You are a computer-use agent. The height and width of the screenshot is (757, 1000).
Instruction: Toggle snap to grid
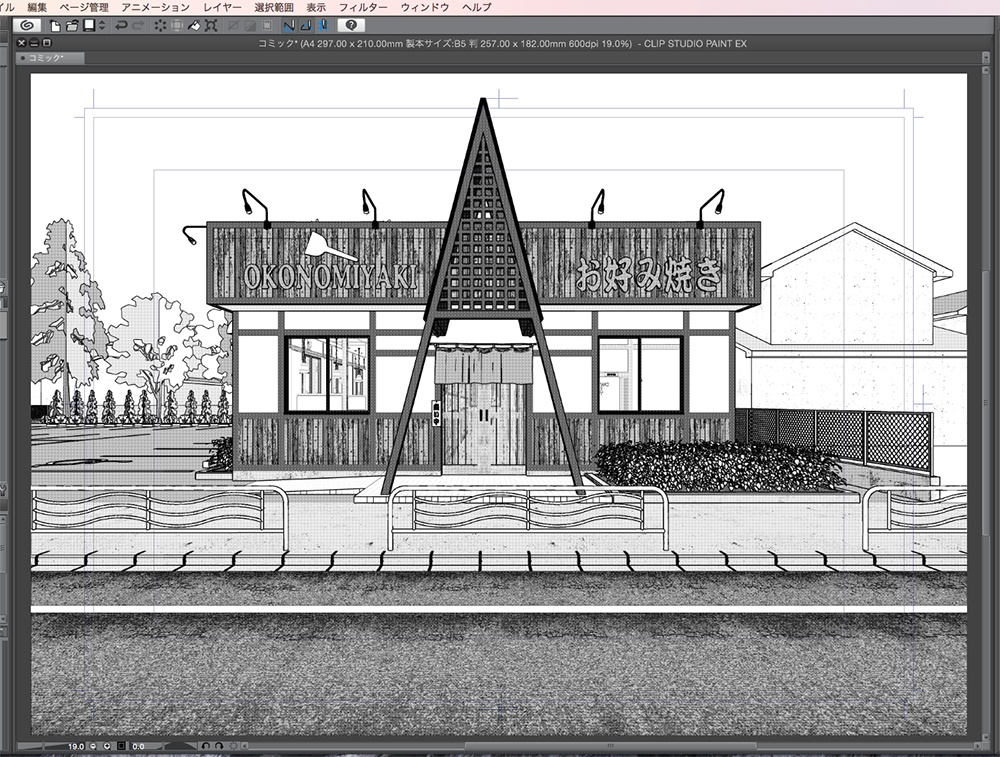(x=323, y=26)
